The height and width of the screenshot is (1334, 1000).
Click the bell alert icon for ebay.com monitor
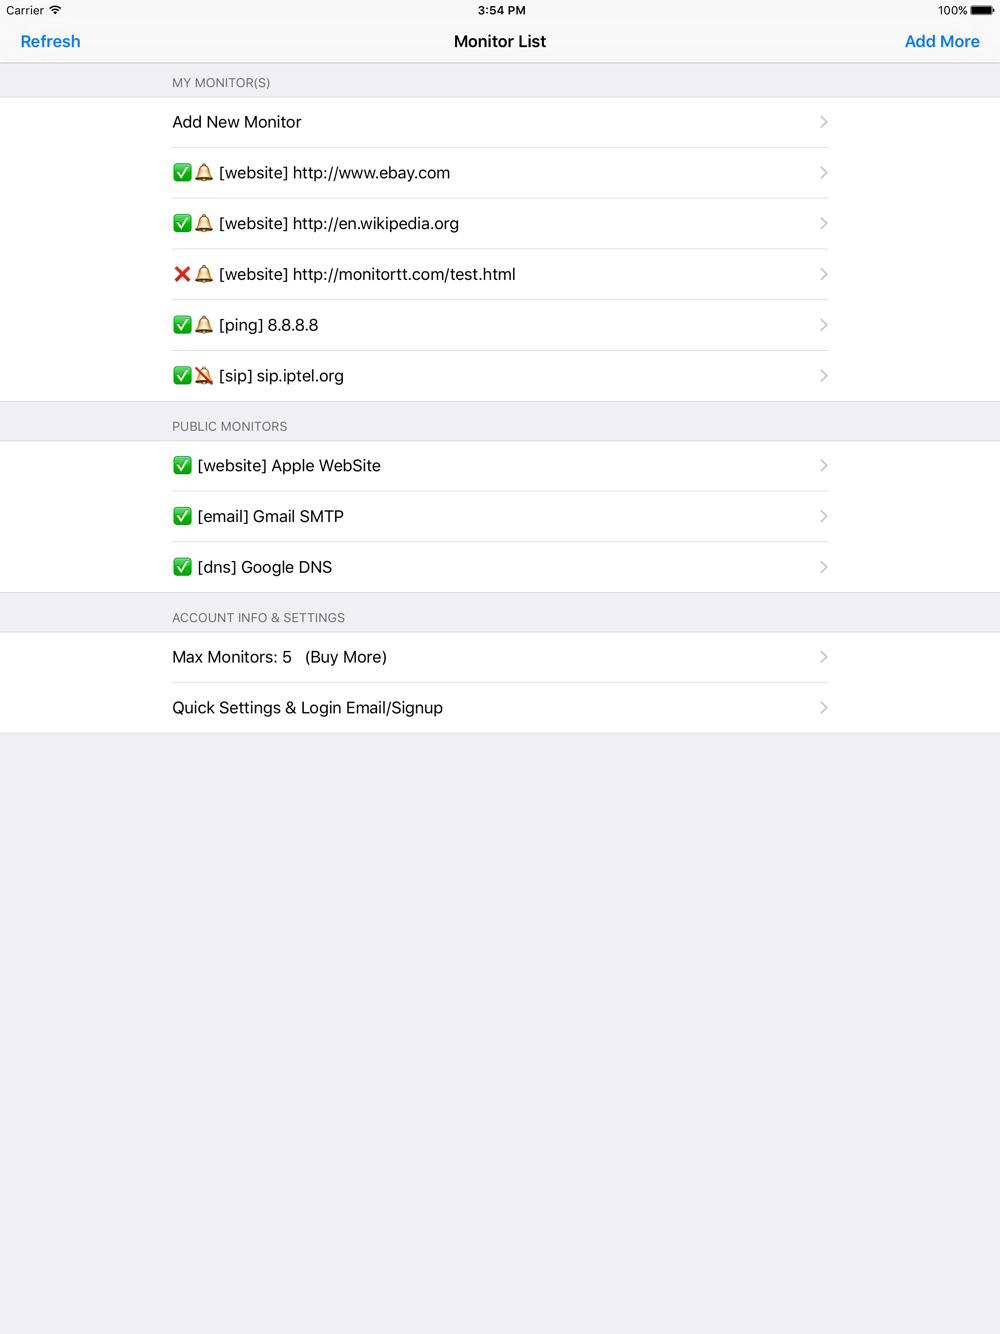tap(204, 173)
